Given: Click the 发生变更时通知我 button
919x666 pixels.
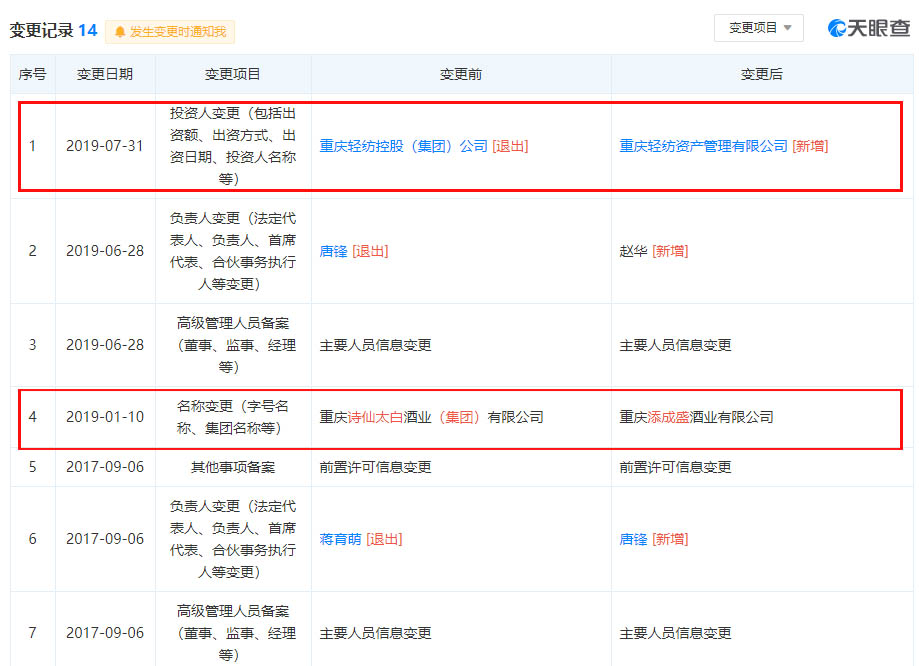Looking at the screenshot, I should [170, 32].
